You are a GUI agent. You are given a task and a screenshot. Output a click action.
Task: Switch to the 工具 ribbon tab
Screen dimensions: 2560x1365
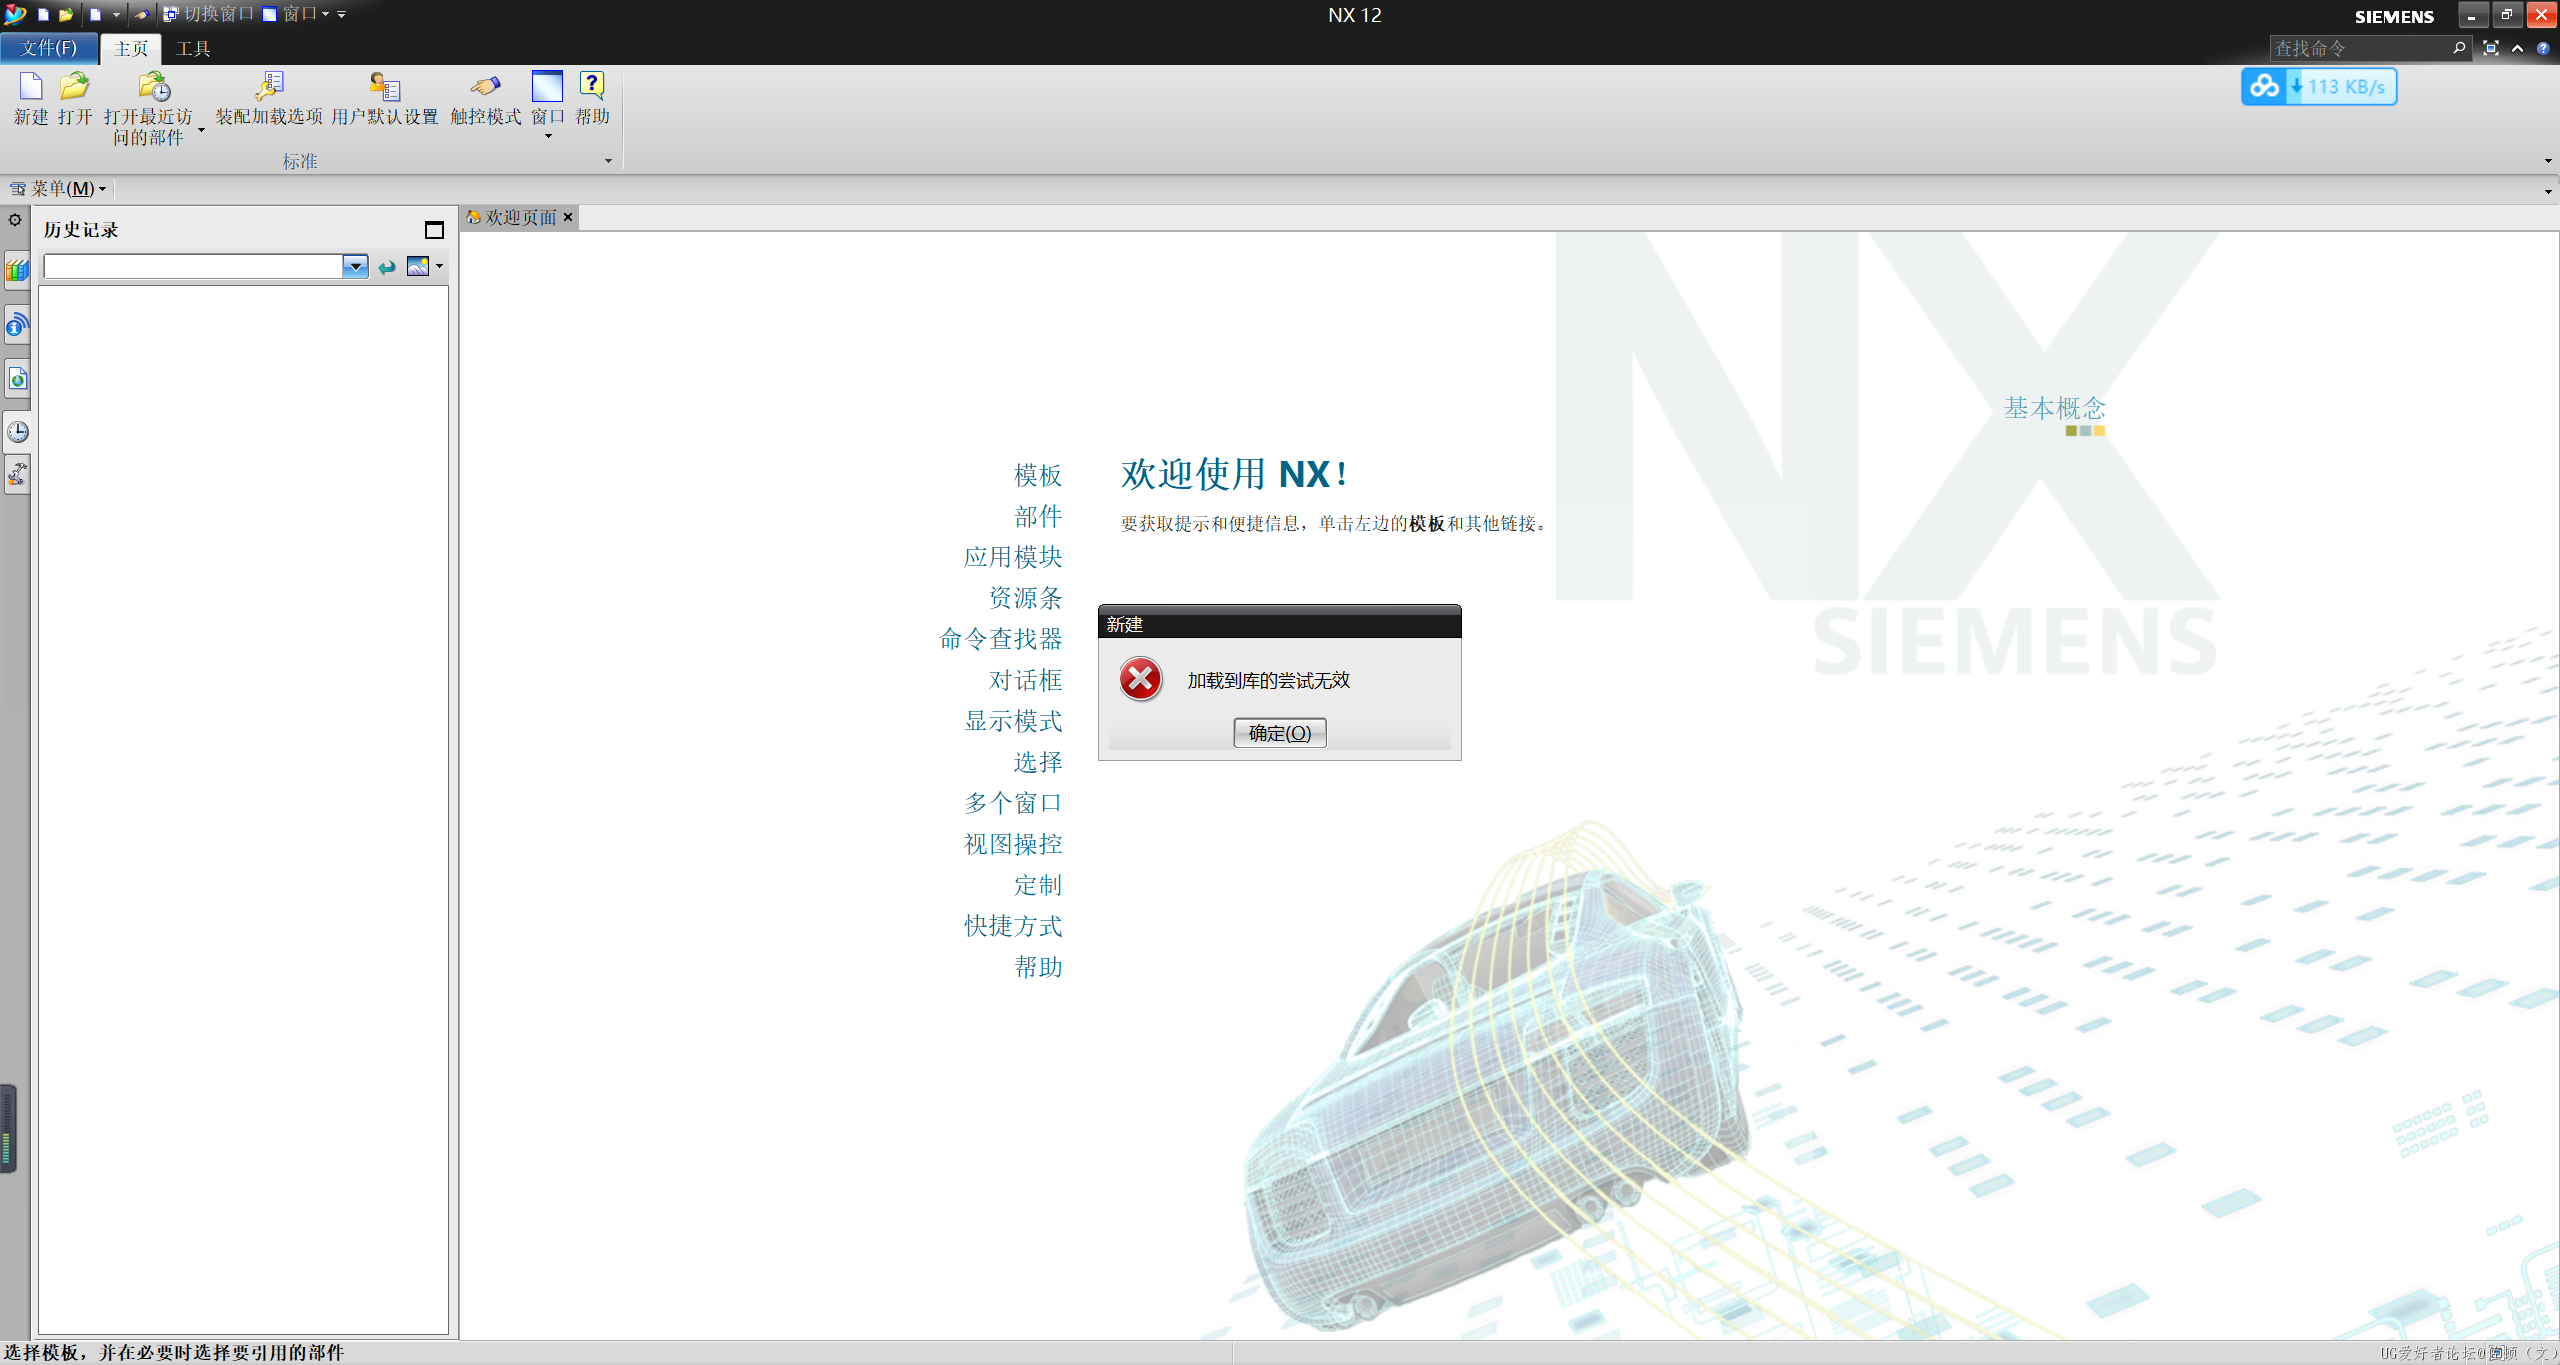193,48
